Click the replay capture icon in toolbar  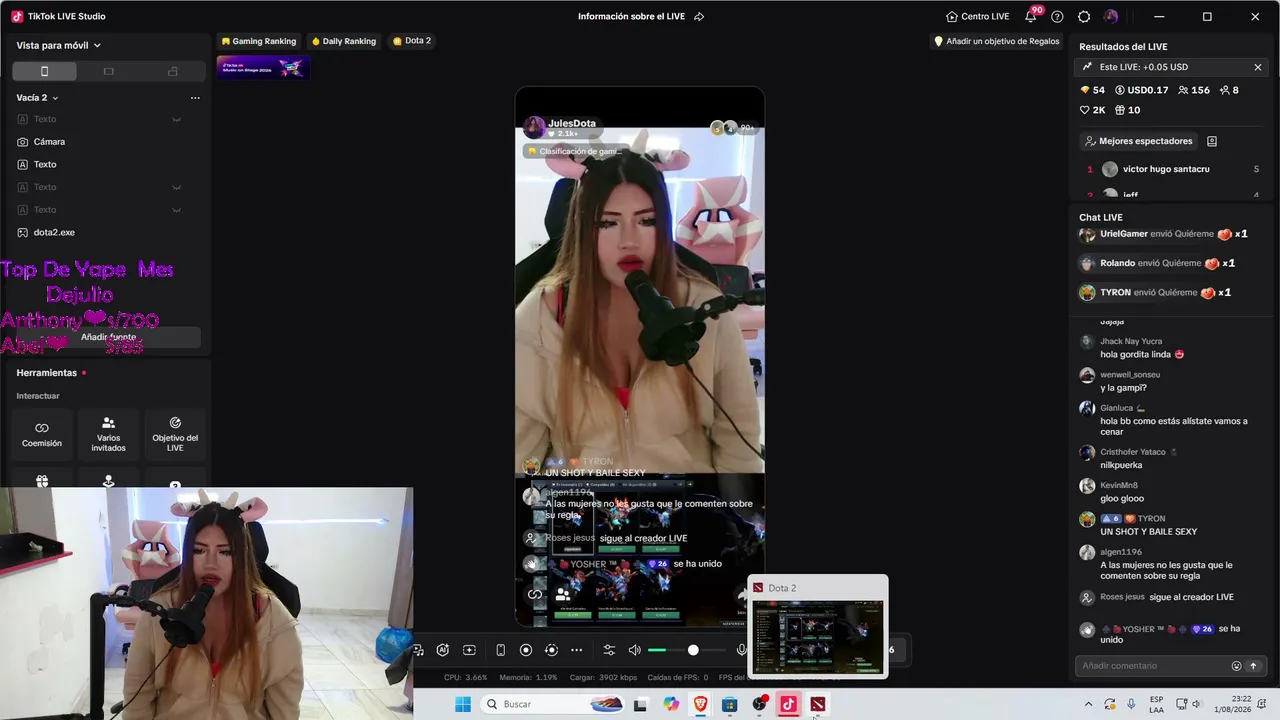[551, 650]
